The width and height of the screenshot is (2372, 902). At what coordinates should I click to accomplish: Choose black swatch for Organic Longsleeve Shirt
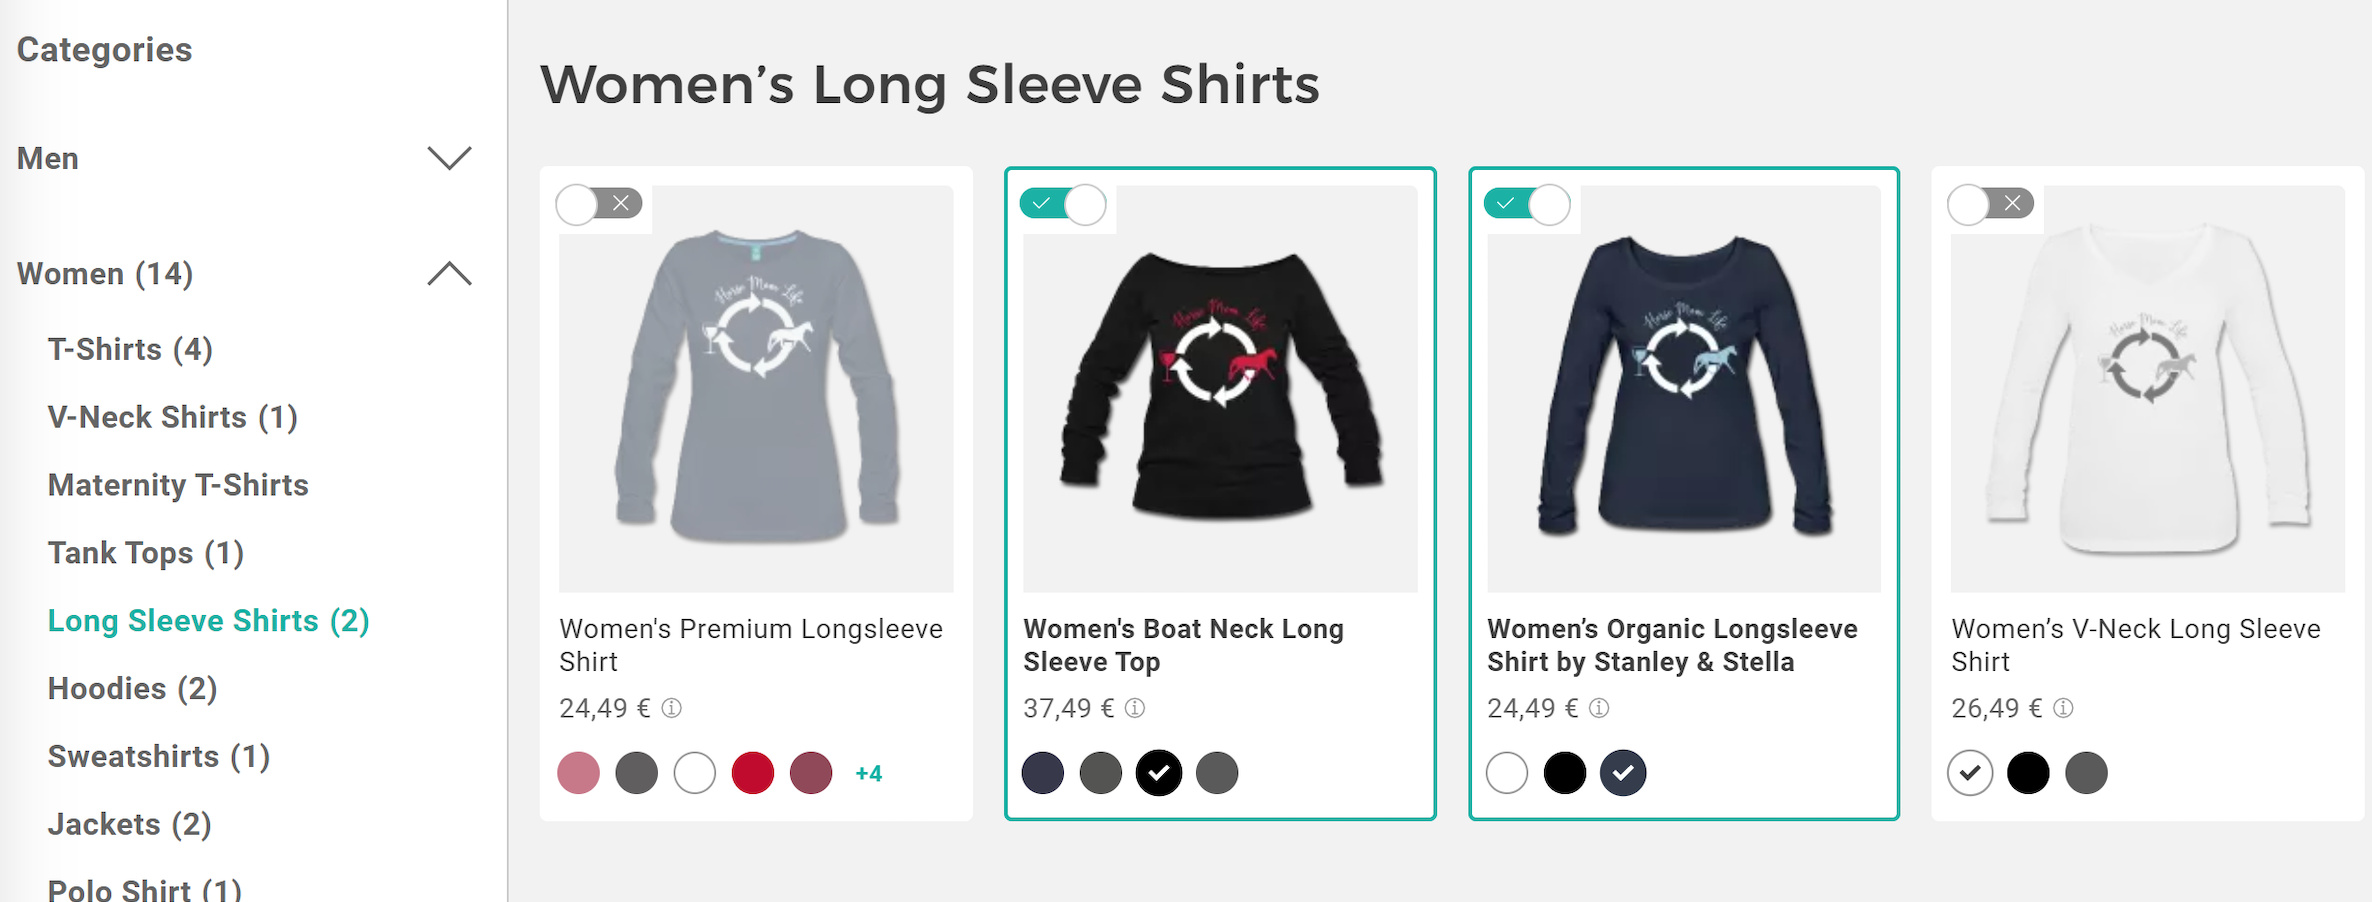point(1565,773)
